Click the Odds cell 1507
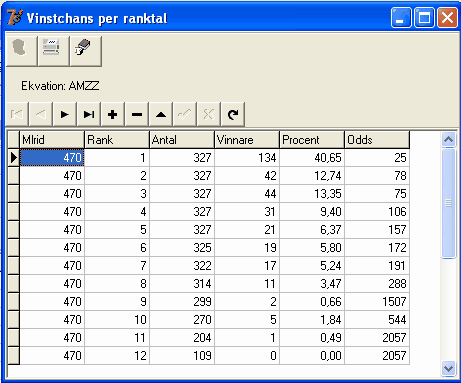 click(377, 301)
